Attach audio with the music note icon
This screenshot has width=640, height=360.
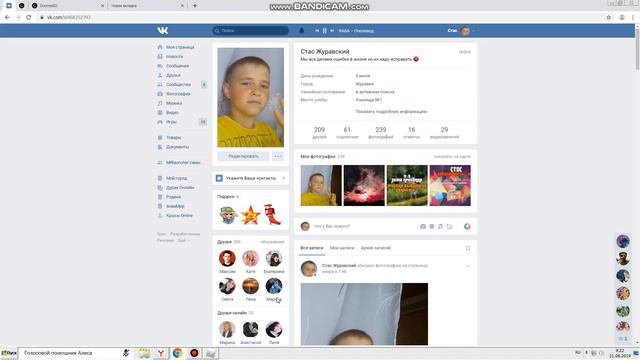click(x=440, y=226)
